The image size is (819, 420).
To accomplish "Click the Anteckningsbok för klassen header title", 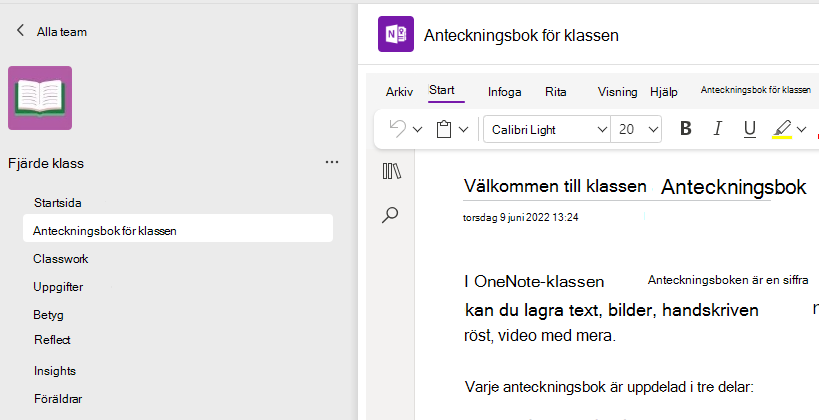I will pos(521,35).
